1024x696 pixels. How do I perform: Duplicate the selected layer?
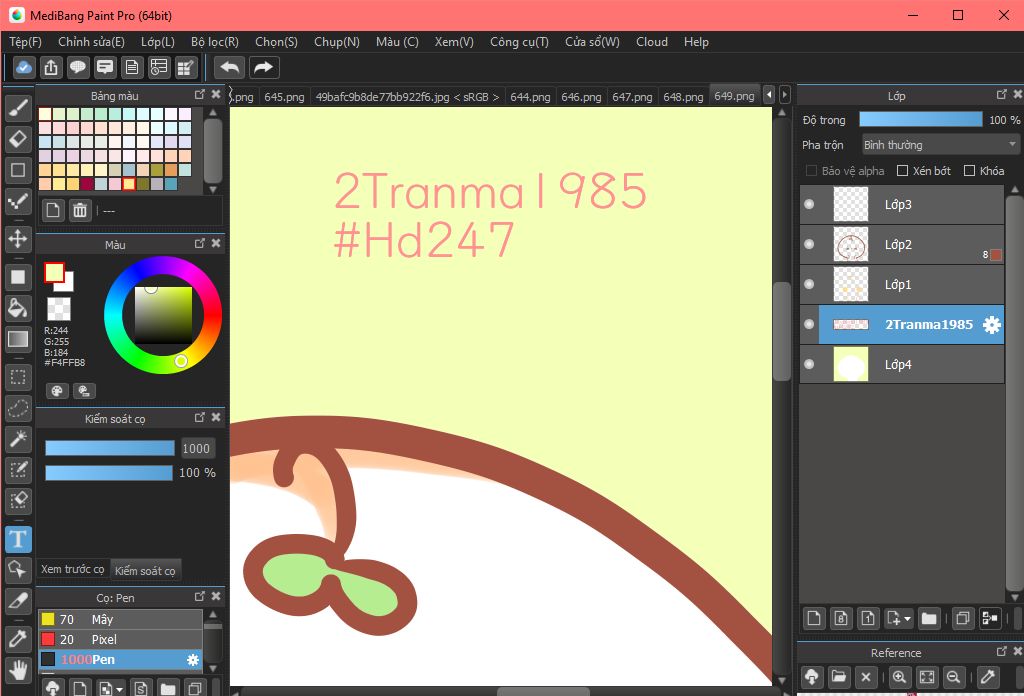(963, 618)
